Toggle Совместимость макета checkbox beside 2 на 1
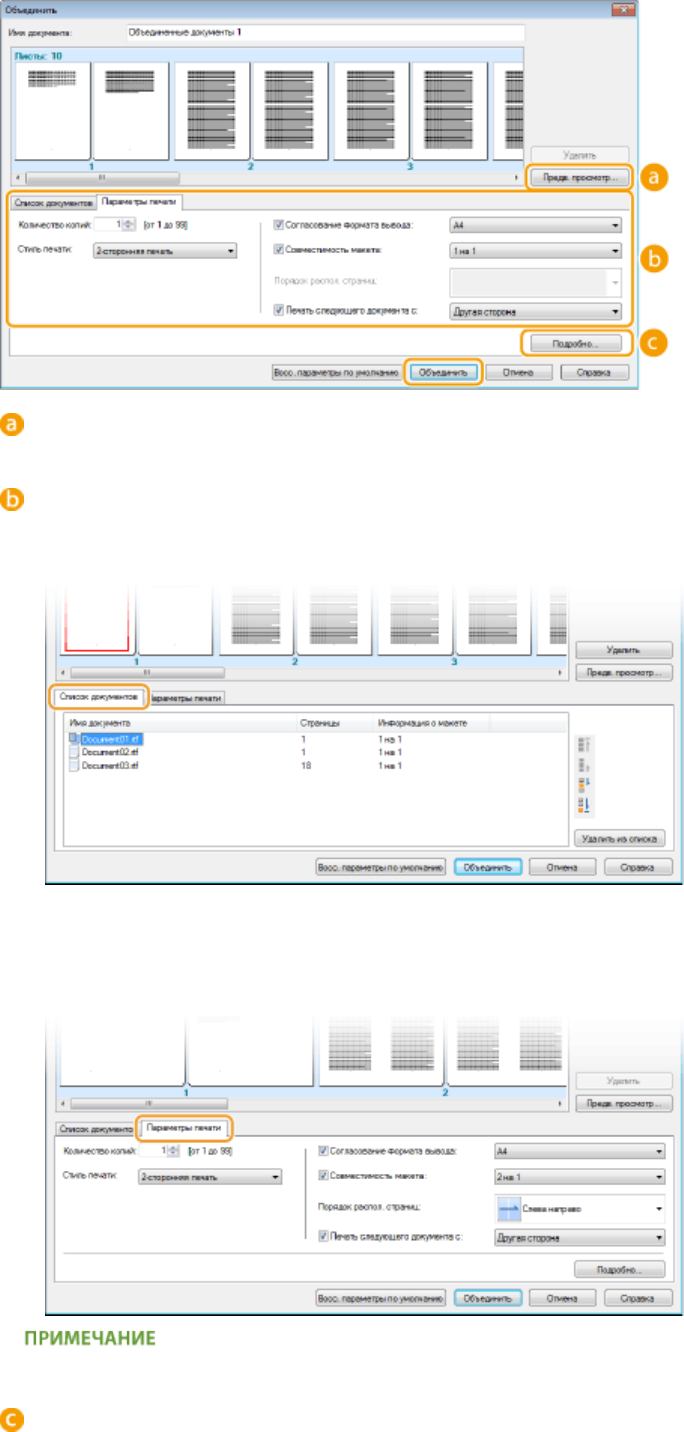This screenshot has height=1432, width=684. click(323, 1176)
